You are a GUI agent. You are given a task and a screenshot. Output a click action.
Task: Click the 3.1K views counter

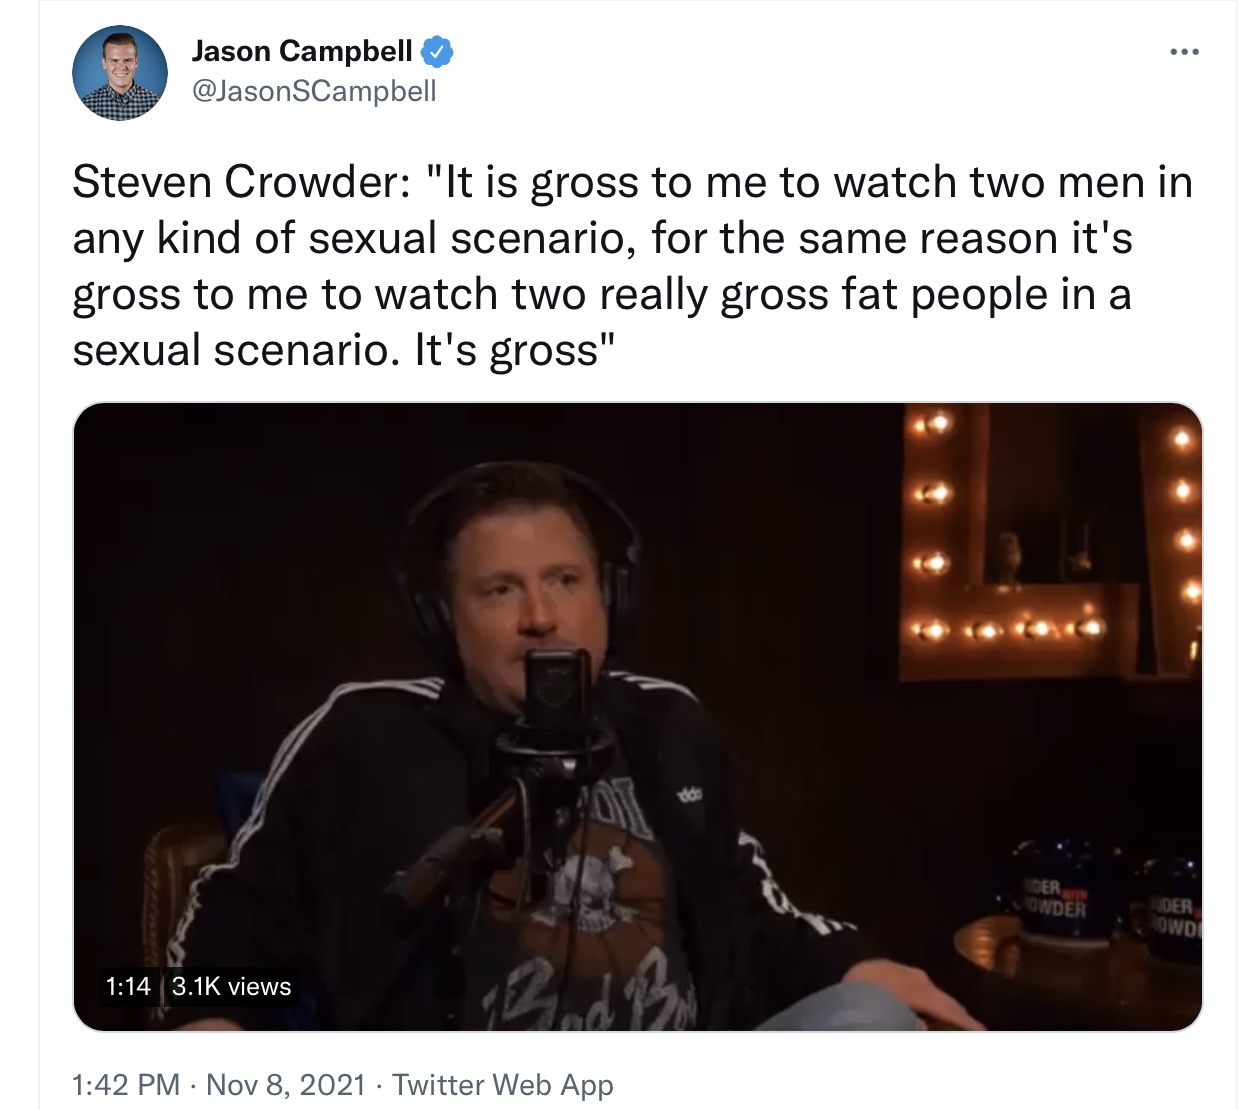pyautogui.click(x=231, y=986)
